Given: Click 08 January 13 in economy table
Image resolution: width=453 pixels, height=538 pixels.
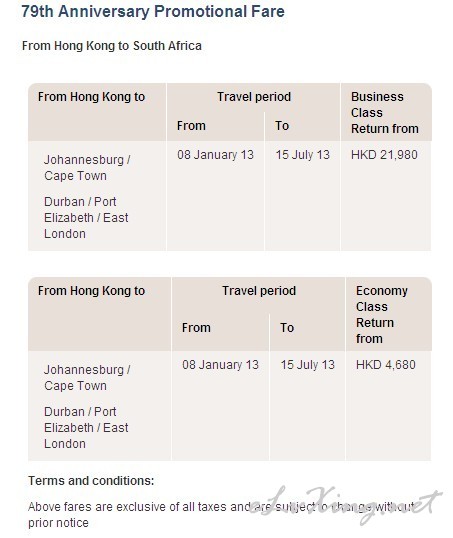Looking at the screenshot, I should click(220, 365).
